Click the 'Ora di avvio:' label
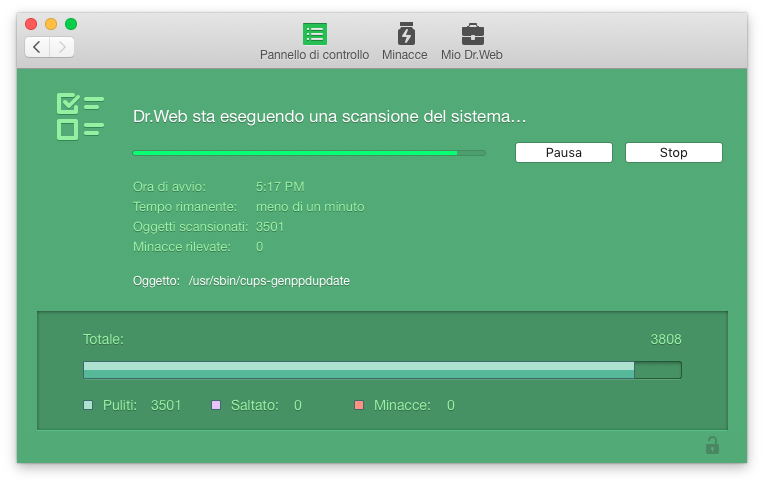 click(169, 187)
